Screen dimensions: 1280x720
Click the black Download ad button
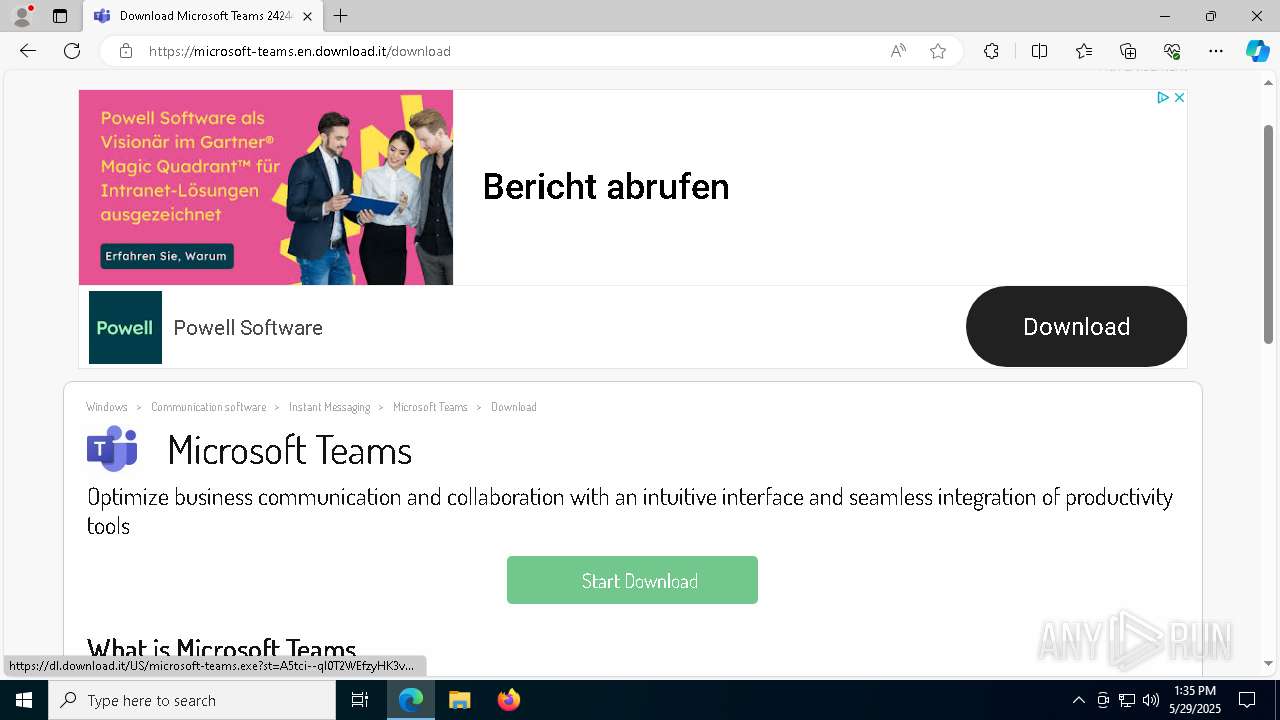(1076, 326)
